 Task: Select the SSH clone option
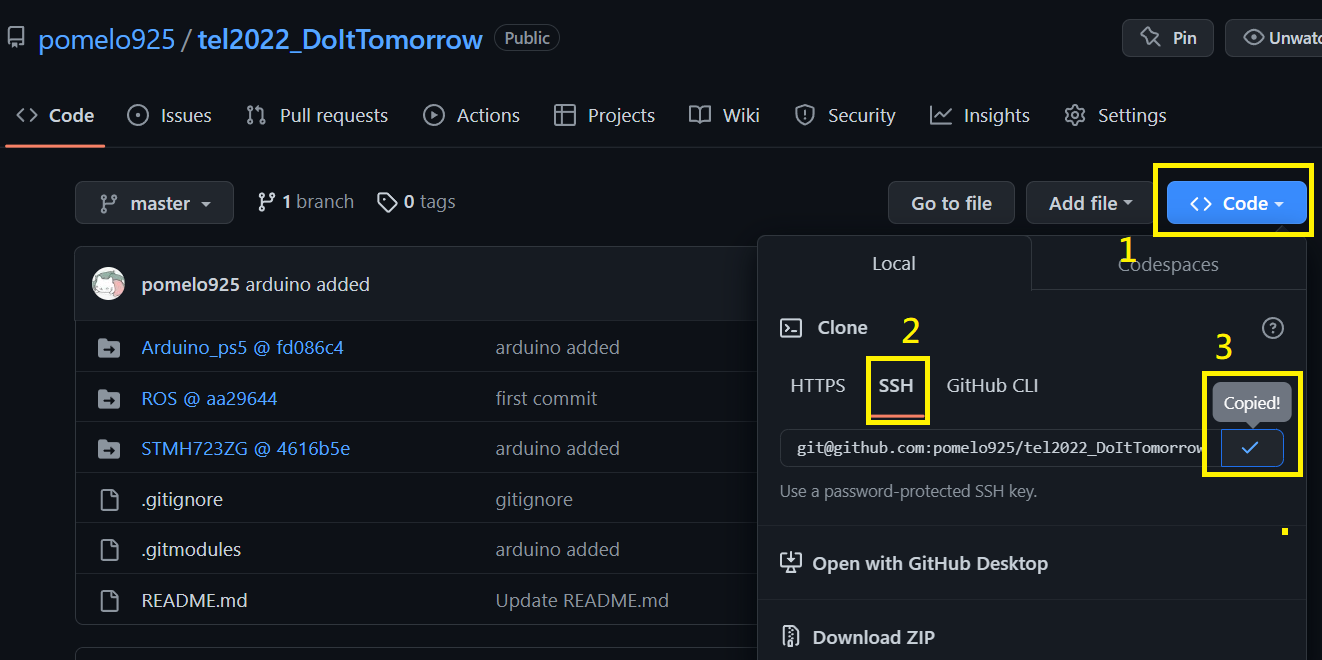point(896,386)
